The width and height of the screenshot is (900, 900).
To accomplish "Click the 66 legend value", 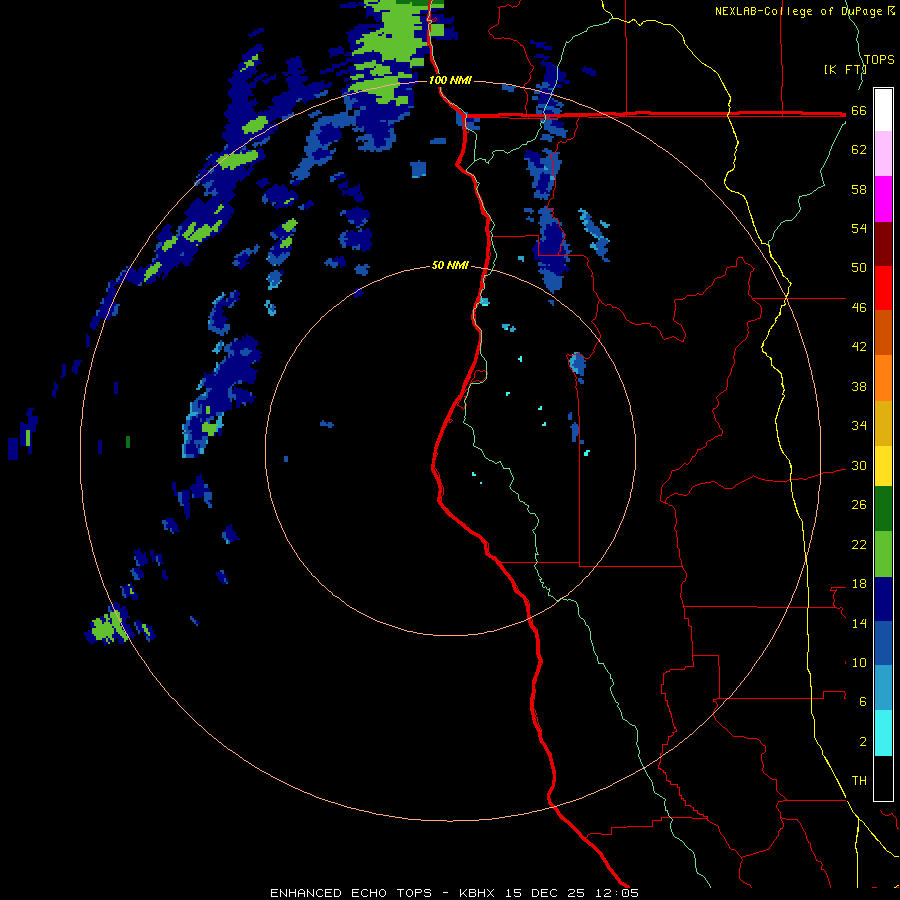I will [859, 111].
